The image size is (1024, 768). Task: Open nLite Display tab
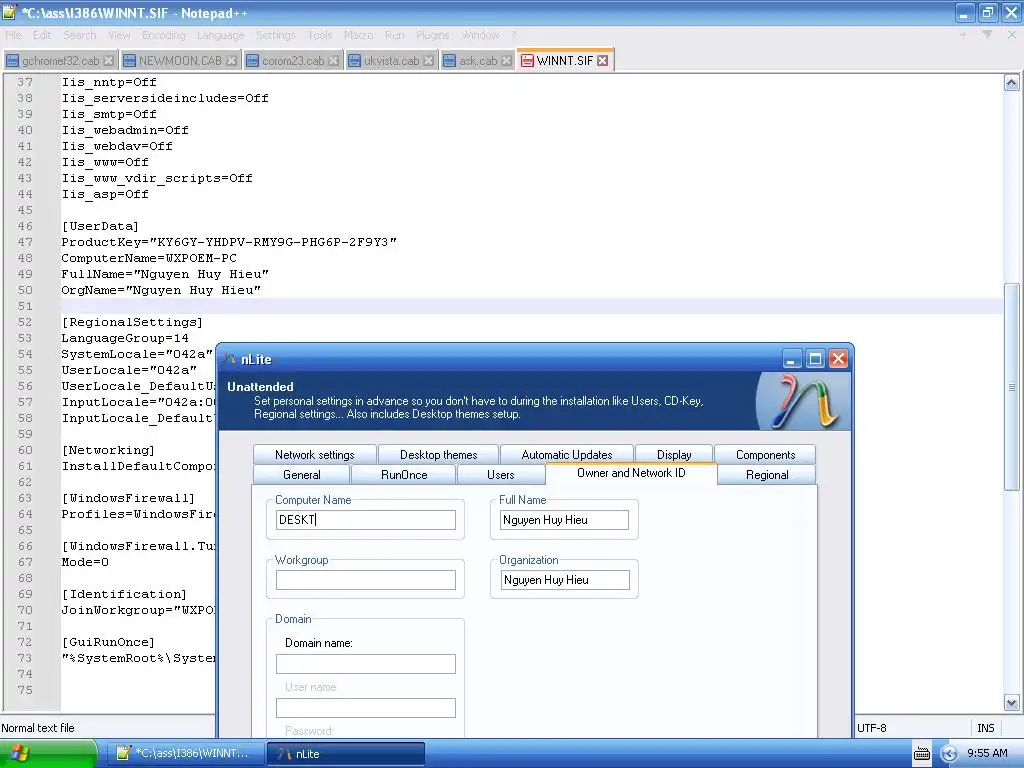674,455
